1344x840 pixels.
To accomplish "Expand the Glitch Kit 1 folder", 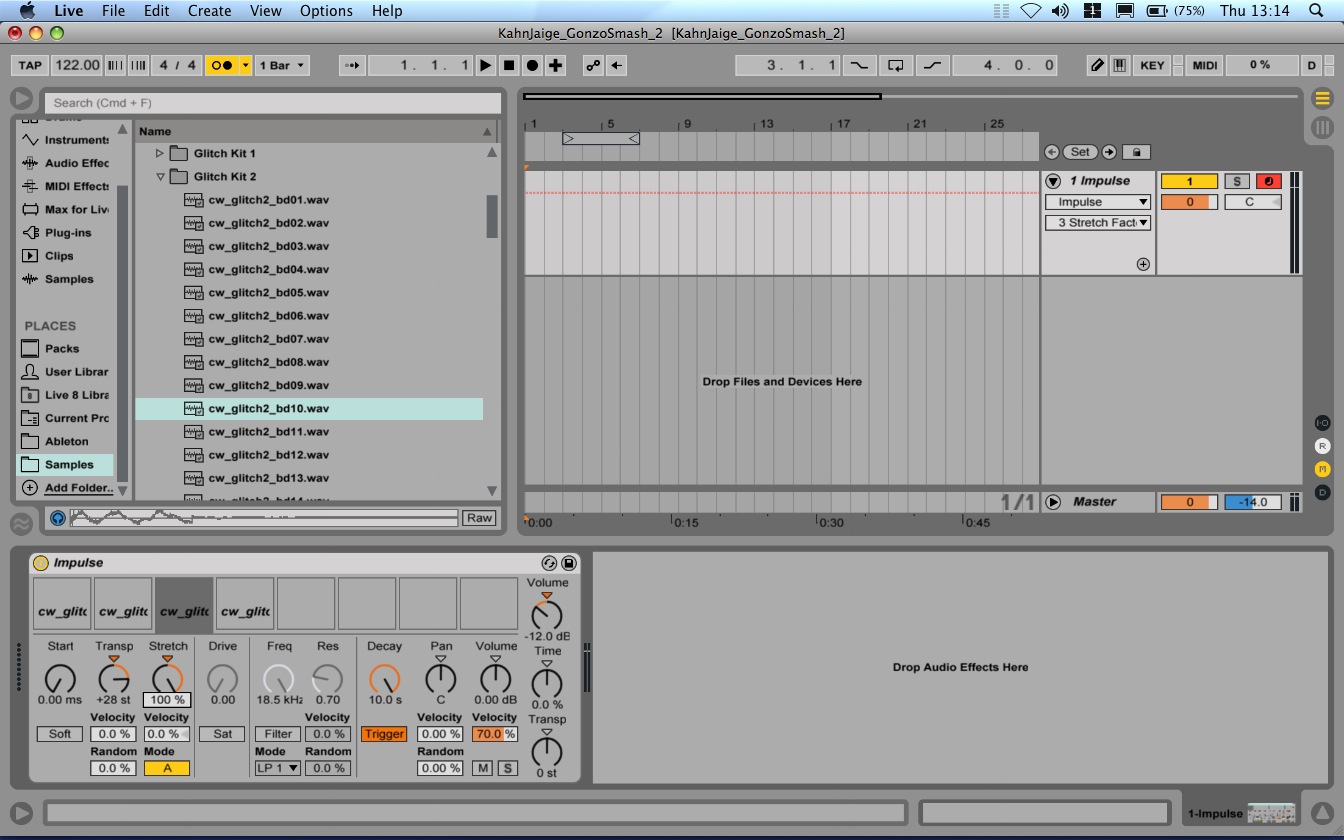I will tap(160, 153).
